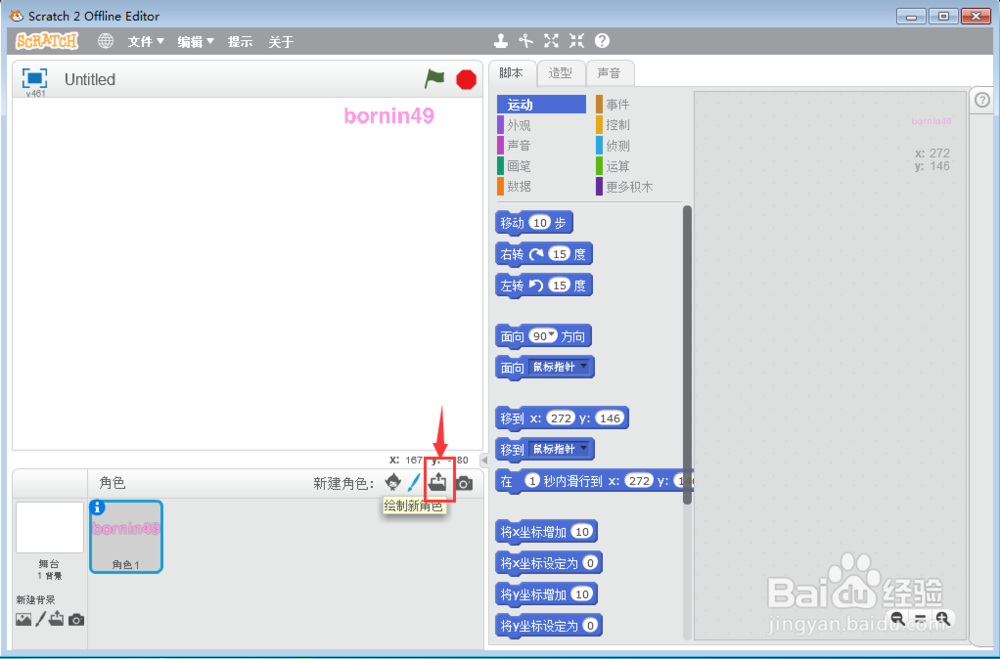Switch to the 脚本 tab

point(511,73)
